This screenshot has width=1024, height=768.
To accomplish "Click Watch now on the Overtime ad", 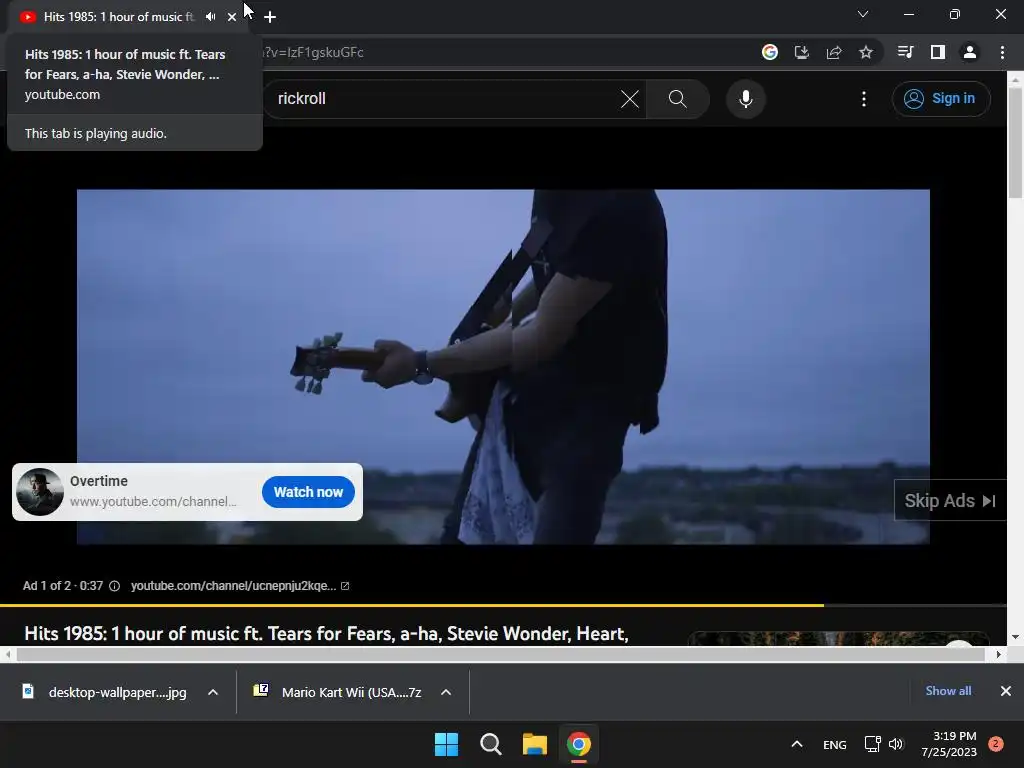I will pyautogui.click(x=308, y=492).
